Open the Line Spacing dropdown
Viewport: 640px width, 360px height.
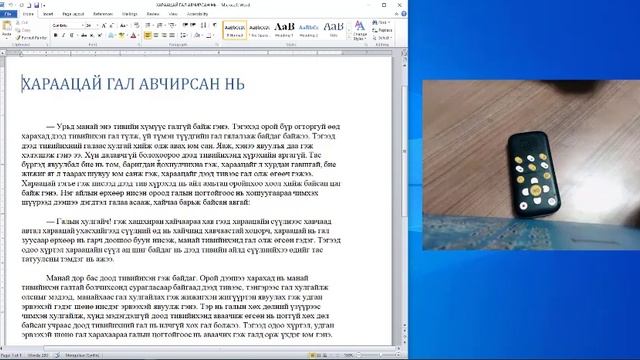click(184, 36)
